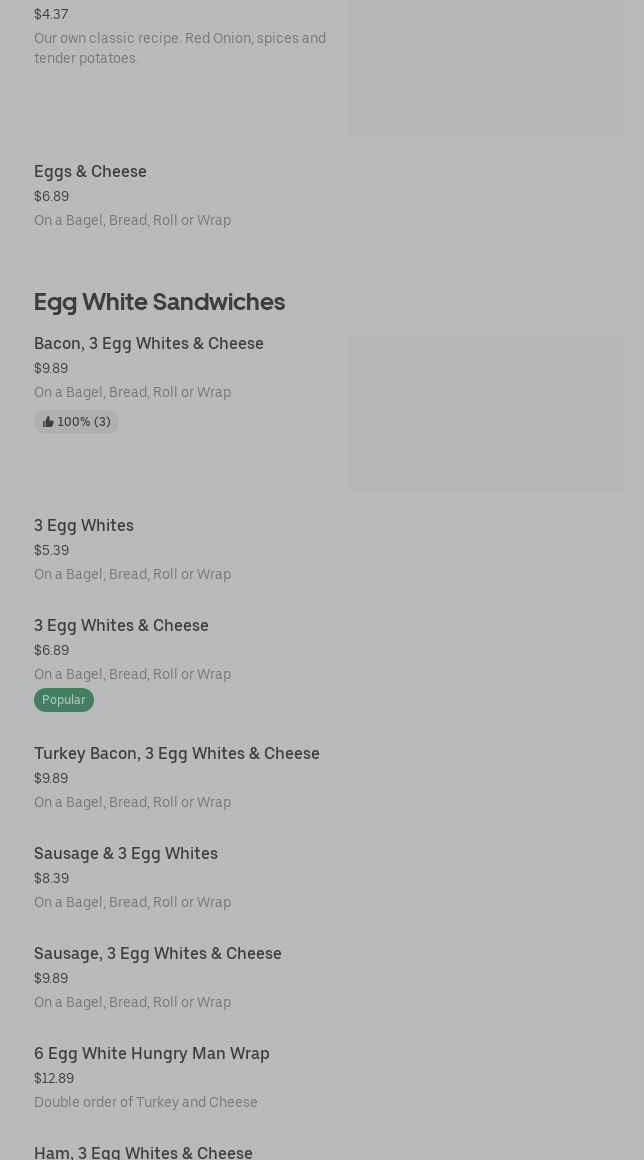This screenshot has height=1160, width=644.
Task: Open the plain 3 Egg Whites item
Action: 84,525
